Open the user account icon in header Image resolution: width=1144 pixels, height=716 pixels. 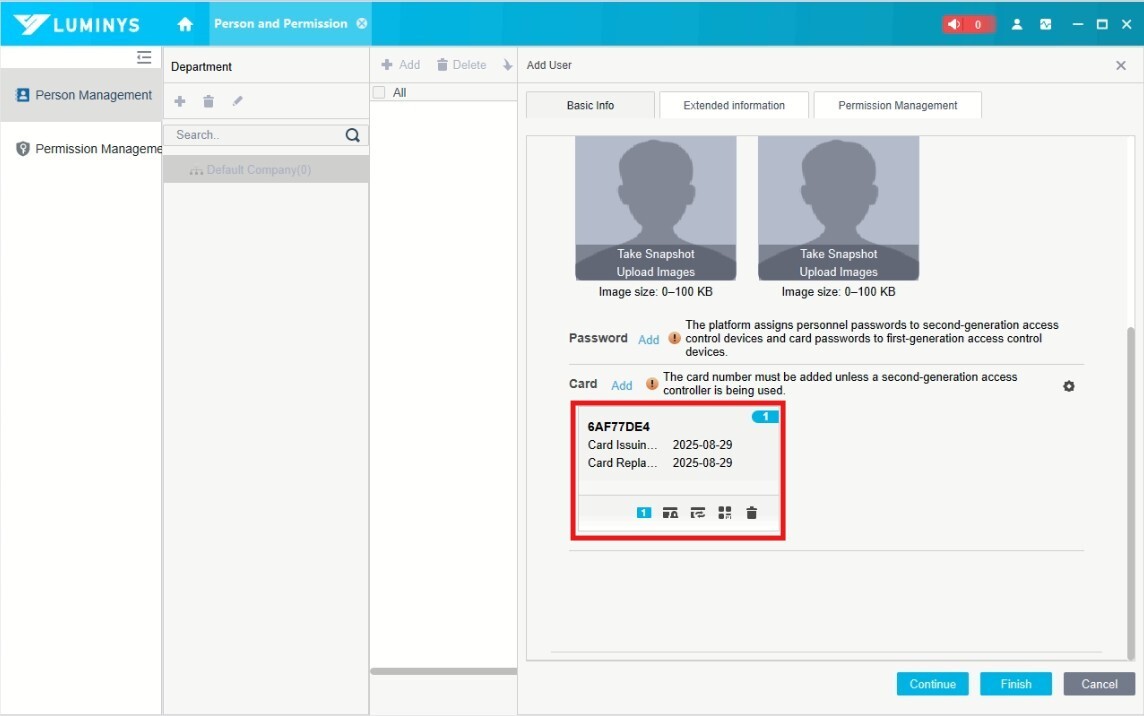tap(1017, 24)
